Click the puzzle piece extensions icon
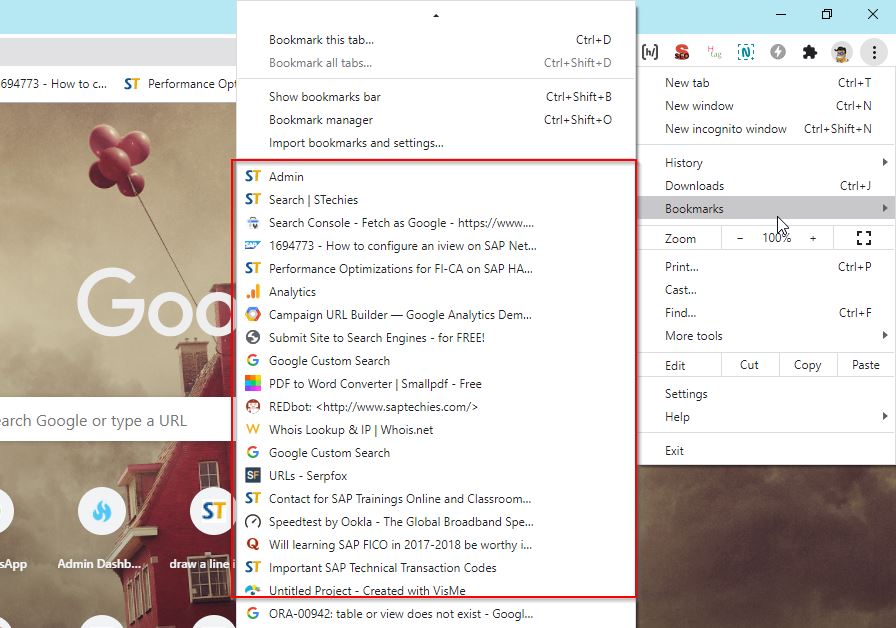The height and width of the screenshot is (628, 896). pos(810,52)
